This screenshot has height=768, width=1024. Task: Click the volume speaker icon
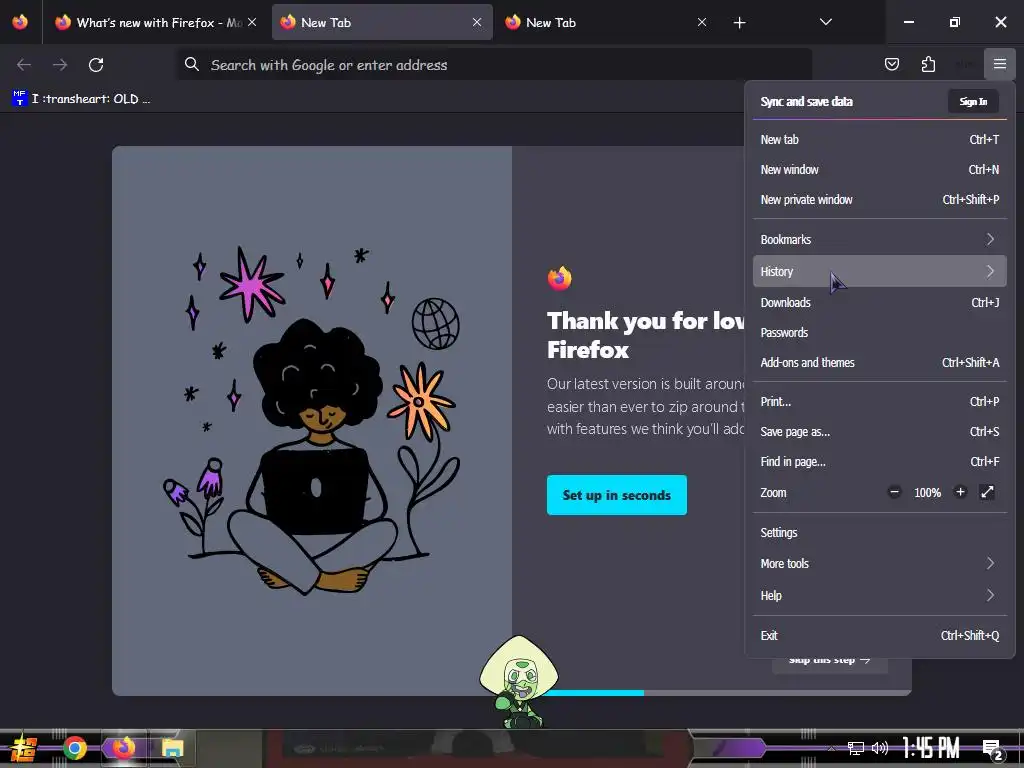coord(880,748)
